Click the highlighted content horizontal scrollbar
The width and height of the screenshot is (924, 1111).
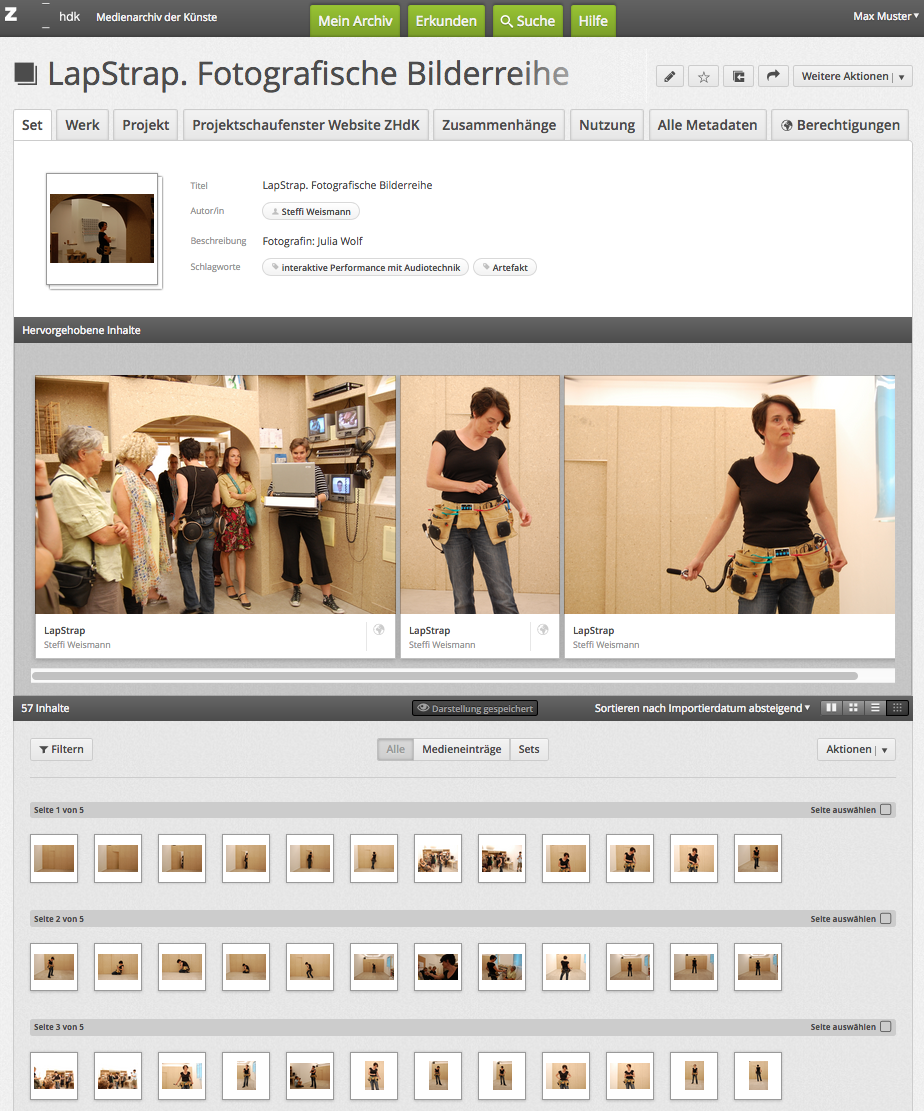(445, 676)
